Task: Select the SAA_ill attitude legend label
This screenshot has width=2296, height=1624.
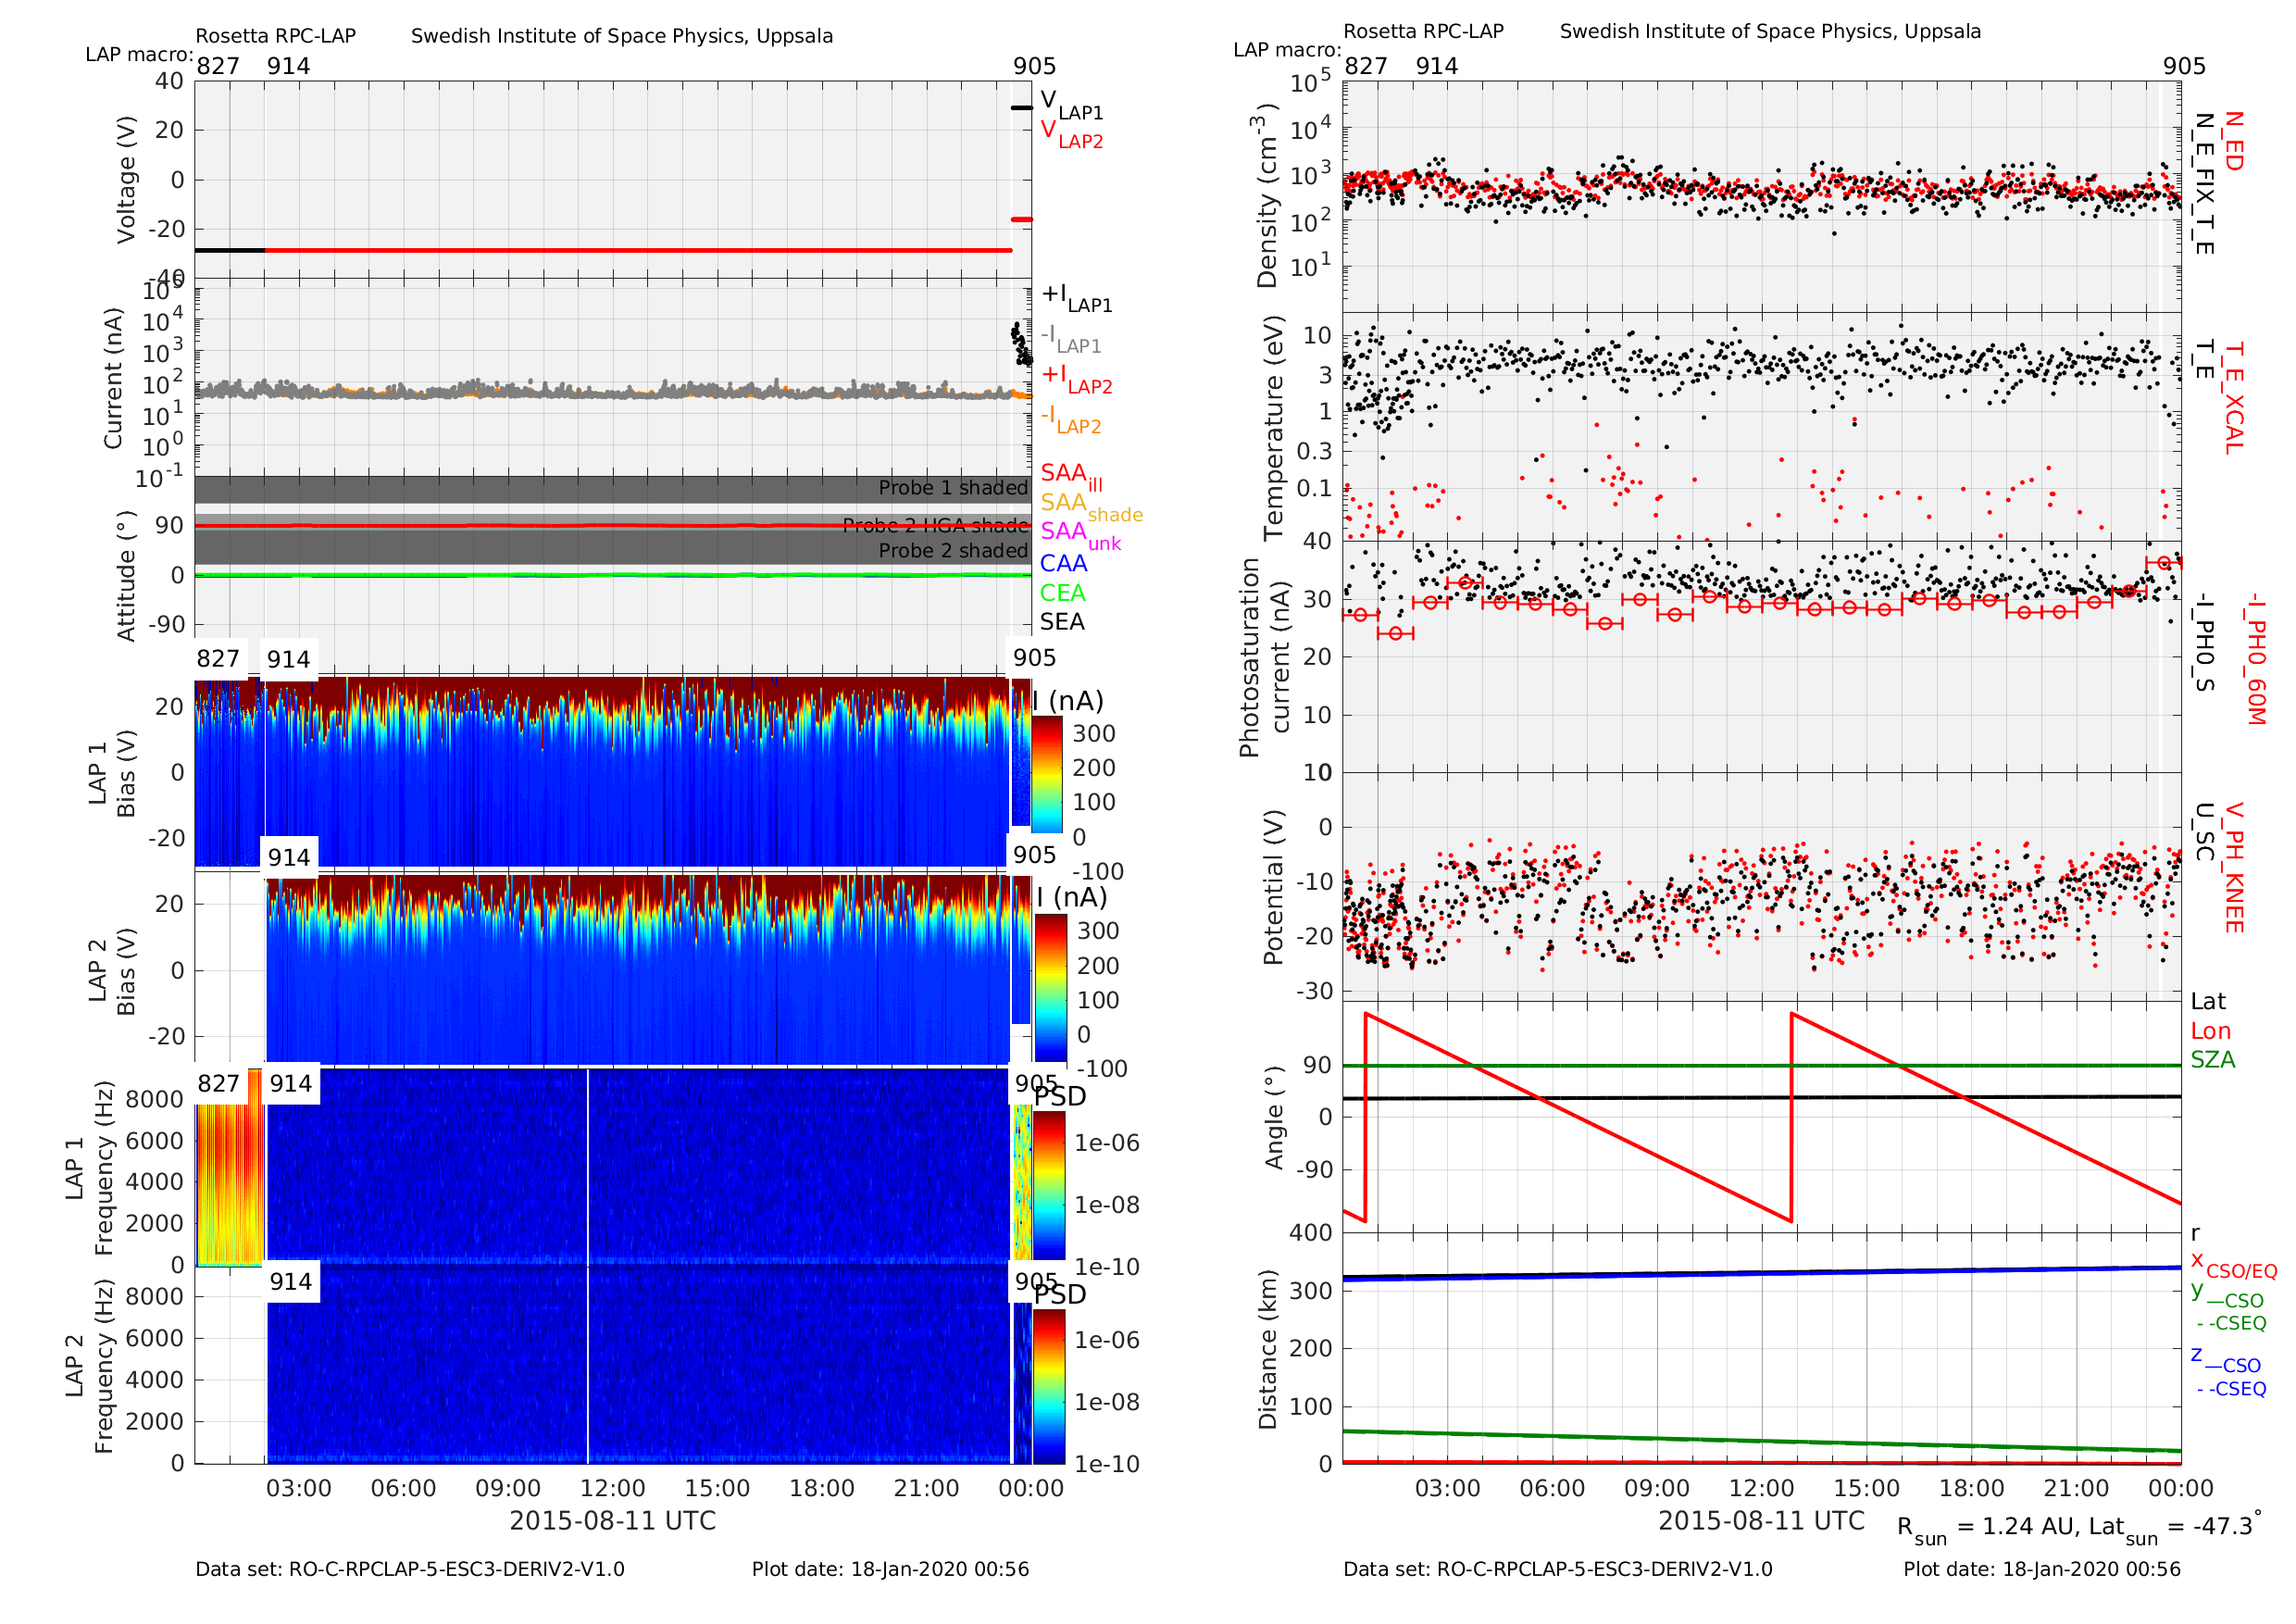Action: tap(1071, 477)
